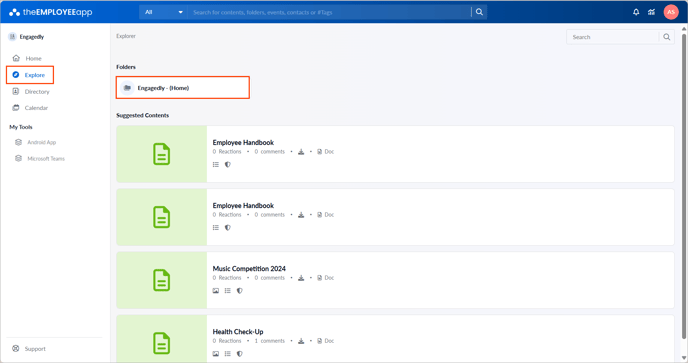Screen dimensions: 688x363
Task: Click '0 Reactions' on Music Competition 2024
Action: 227,278
